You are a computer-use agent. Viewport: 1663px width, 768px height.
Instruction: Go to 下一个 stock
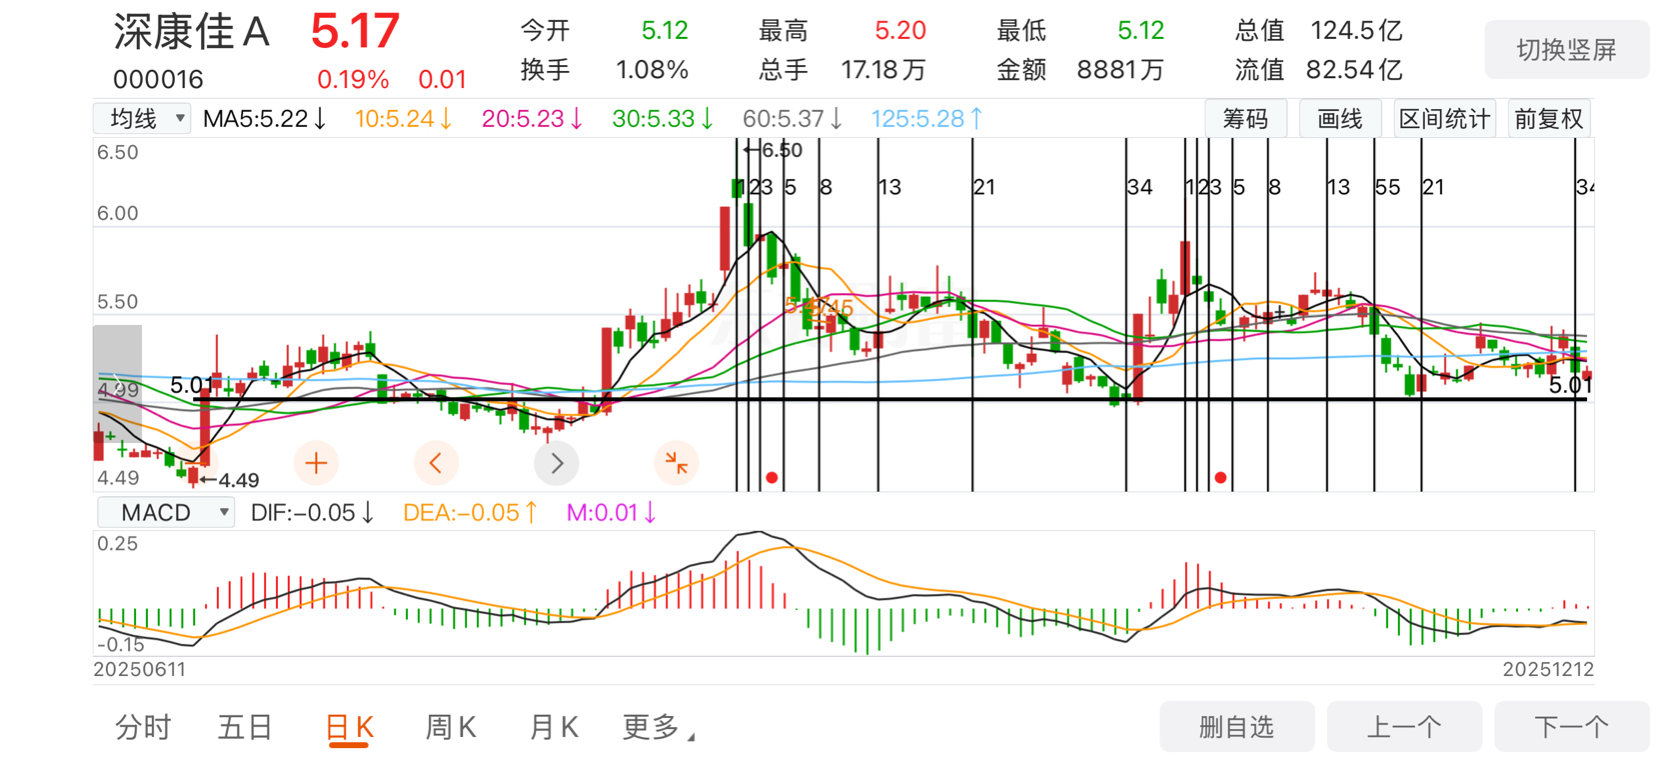(x=1571, y=727)
